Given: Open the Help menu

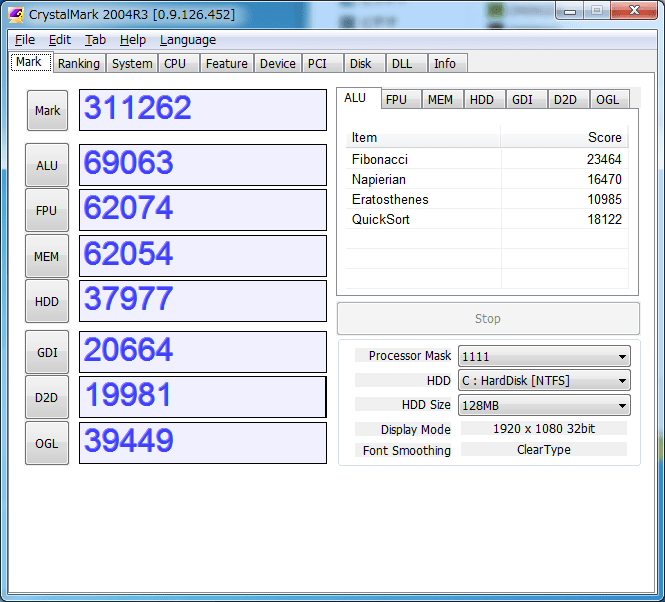Looking at the screenshot, I should (x=132, y=40).
